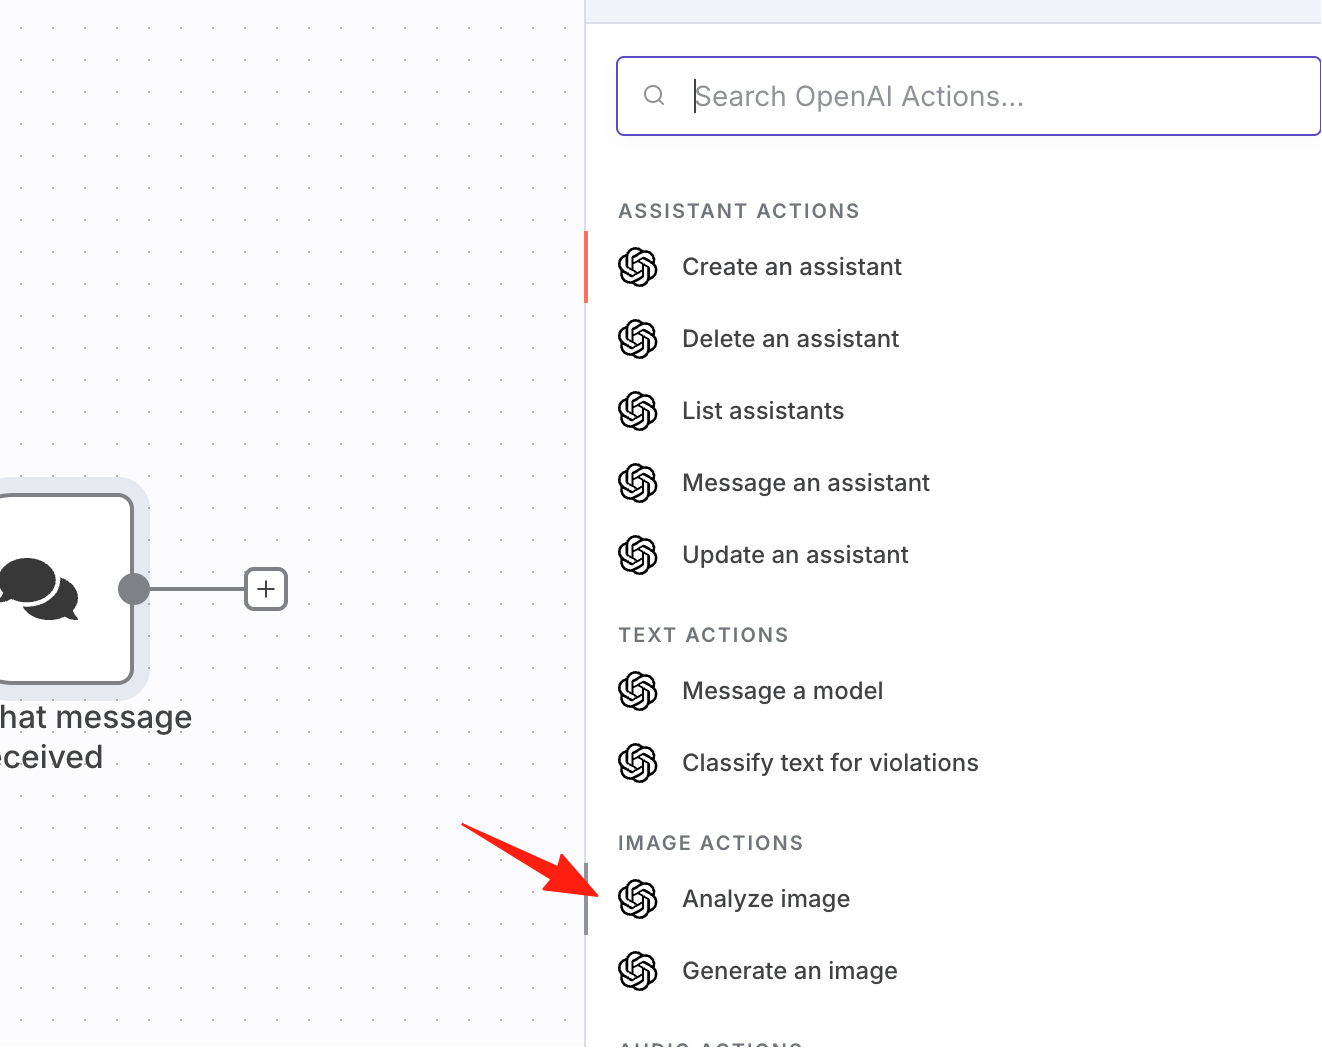The height and width of the screenshot is (1048, 1322).
Task: Click OpenAI icon next to Message an assistant
Action: pyautogui.click(x=638, y=483)
